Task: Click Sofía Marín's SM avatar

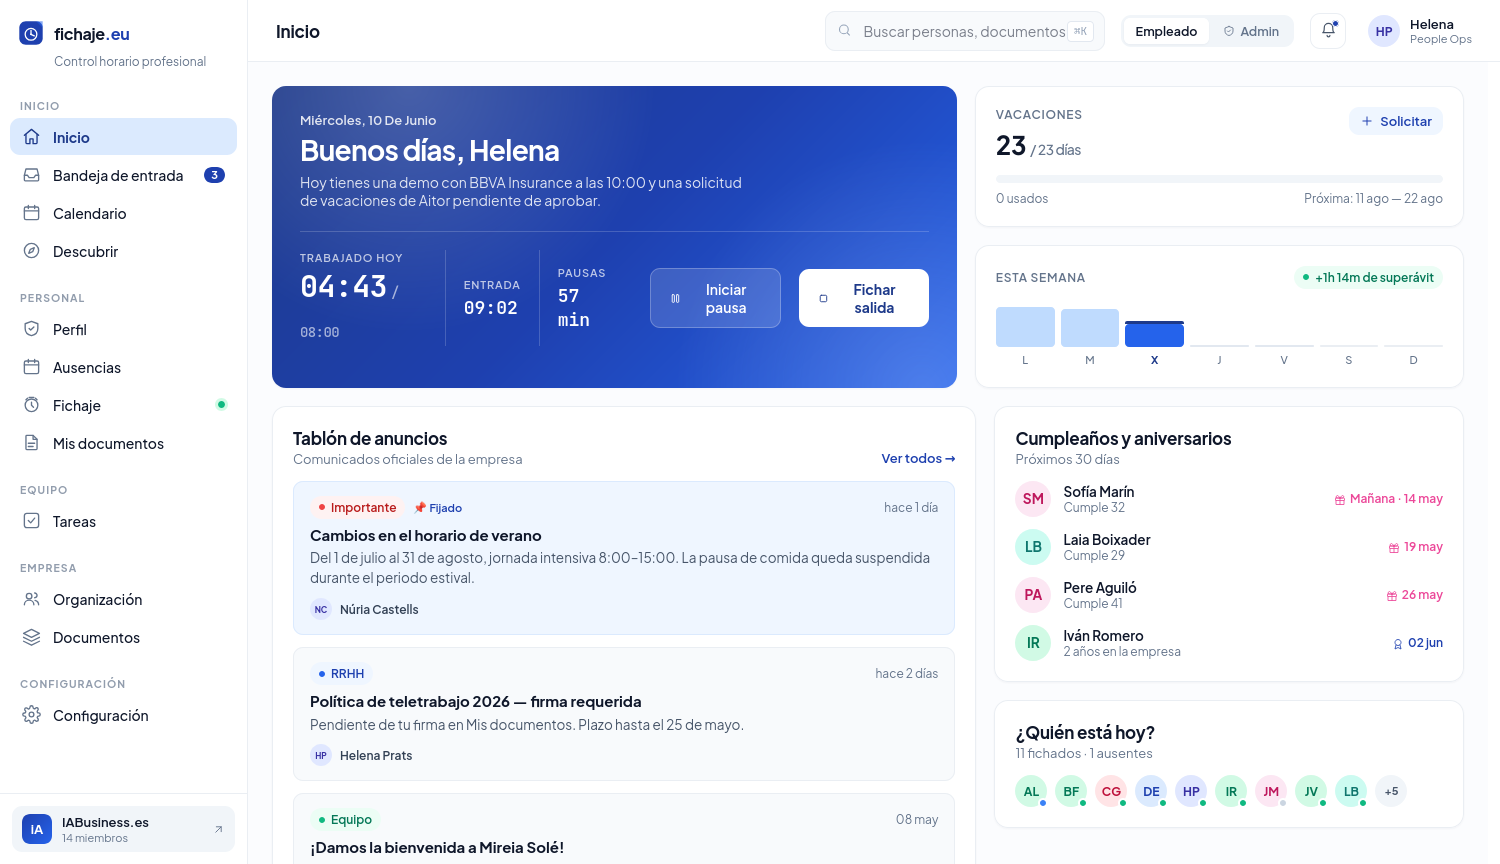Action: click(1033, 499)
